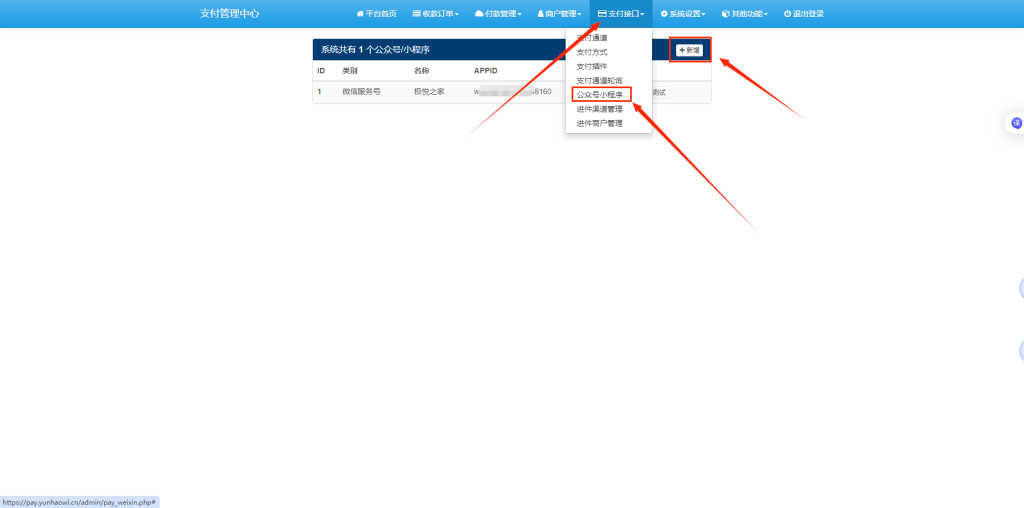Click the ID column header
This screenshot has width=1024, height=508.
click(321, 71)
